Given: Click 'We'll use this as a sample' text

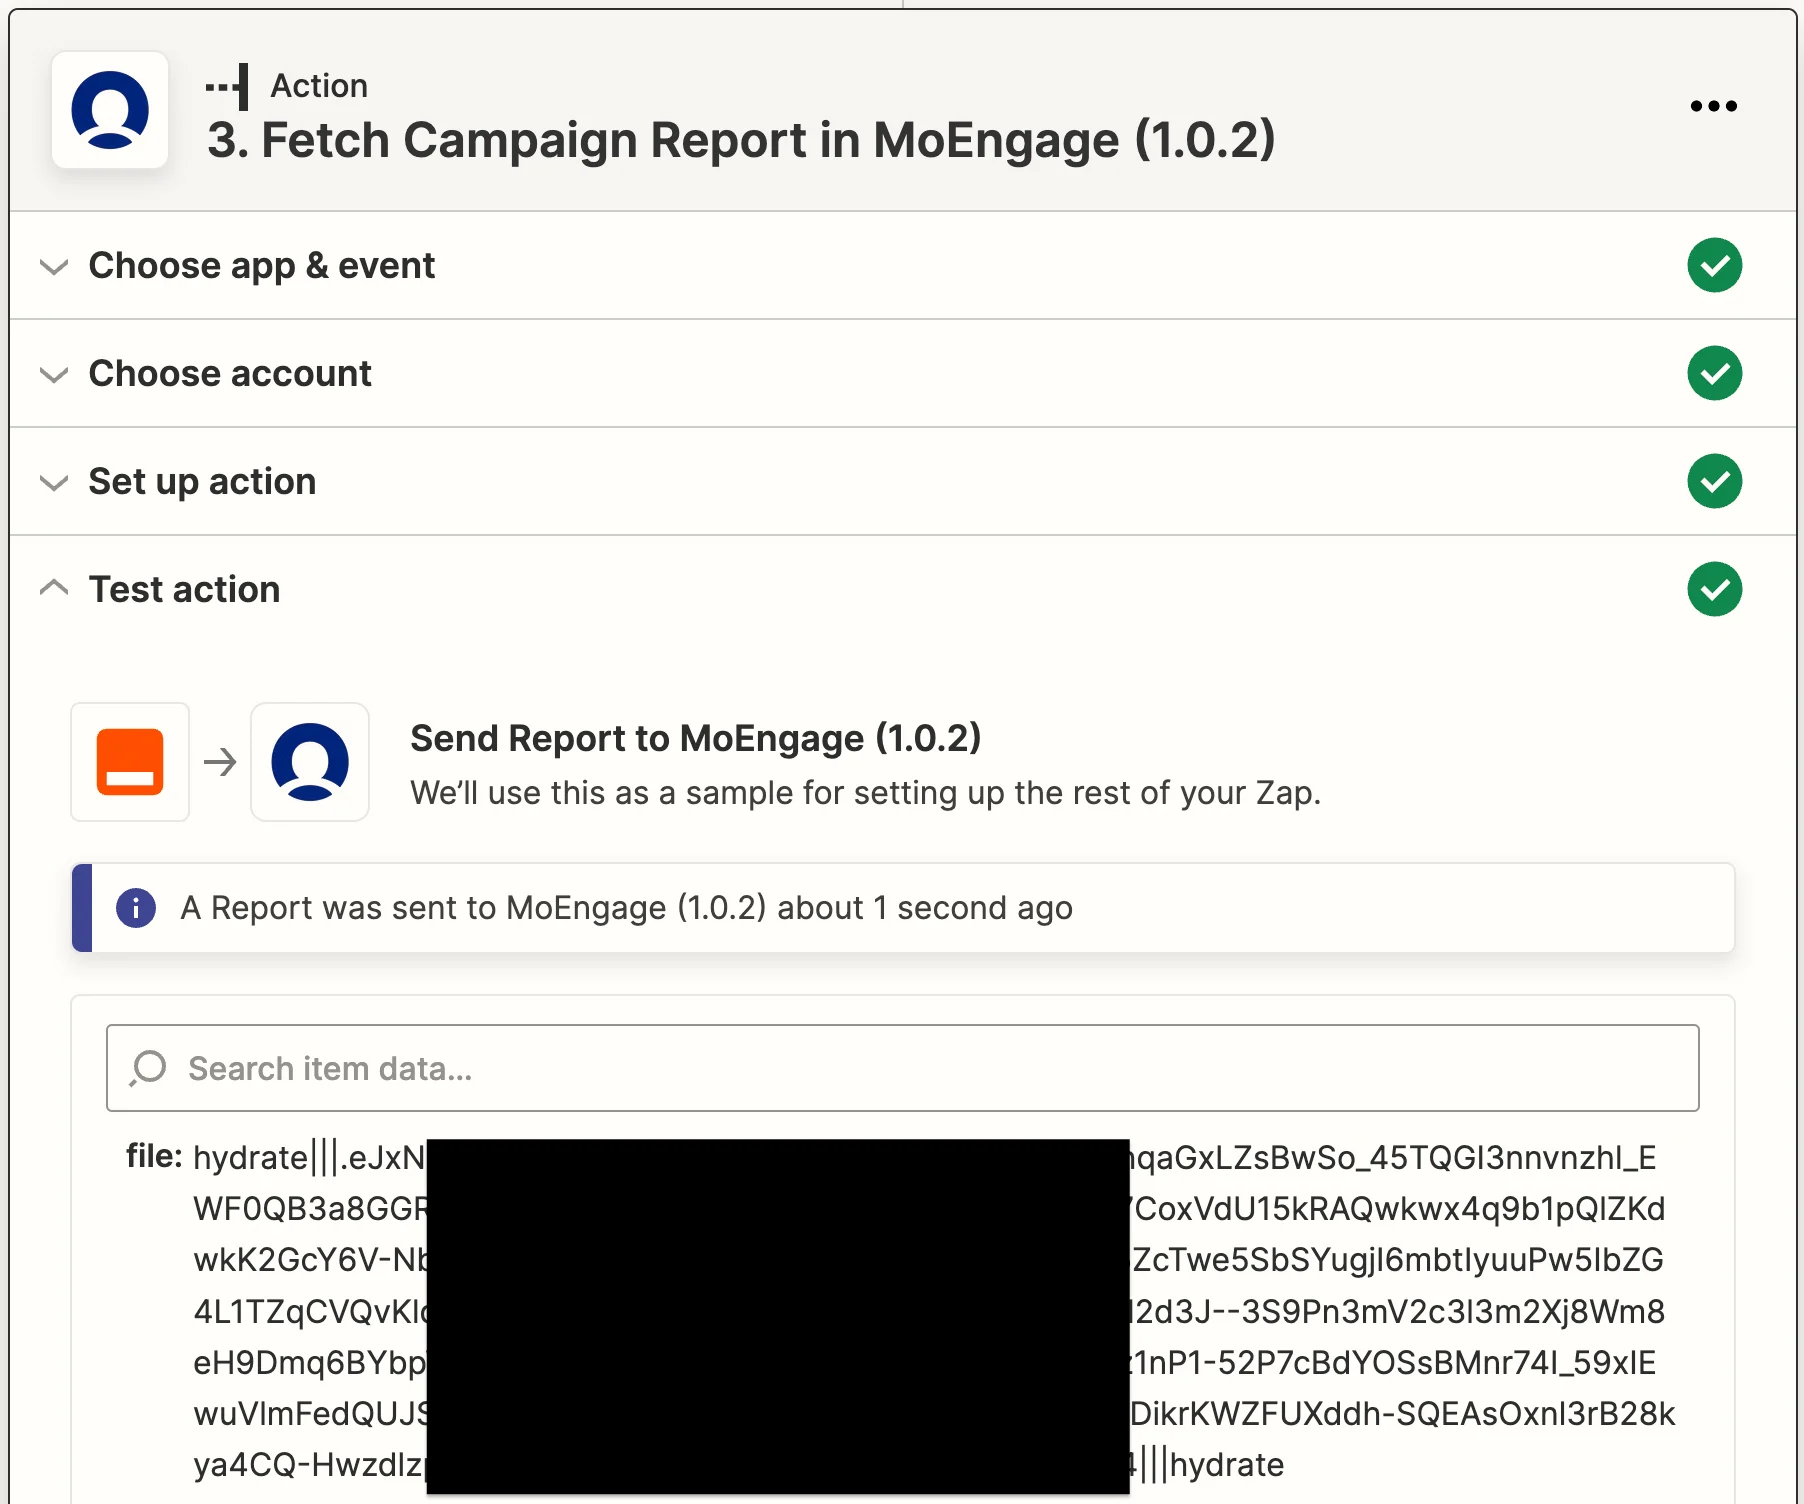Looking at the screenshot, I should 866,793.
